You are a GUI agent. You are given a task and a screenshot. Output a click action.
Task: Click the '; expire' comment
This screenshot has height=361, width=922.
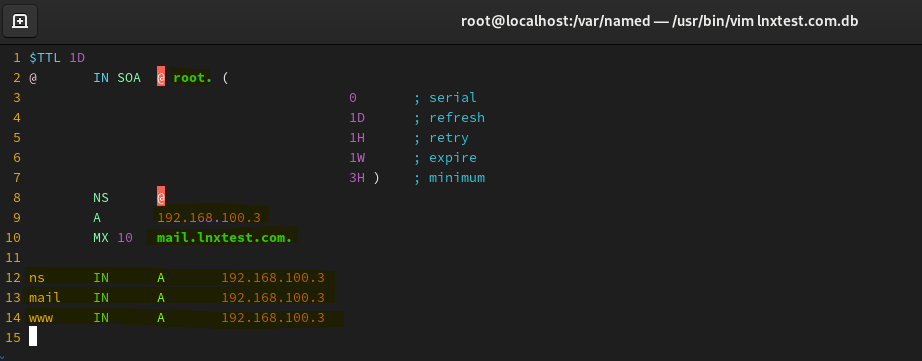tap(445, 158)
